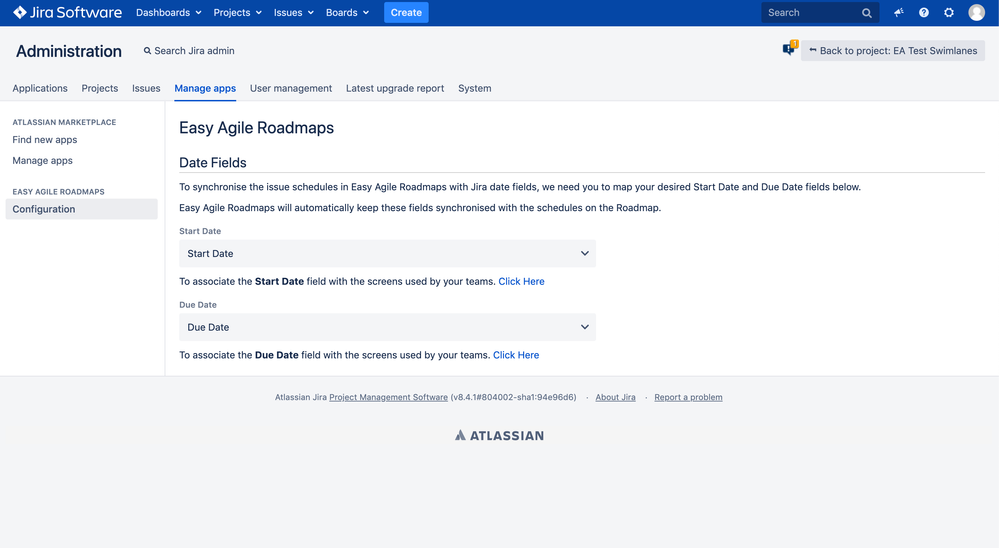Select the Manage apps tab
The image size is (999, 548).
(205, 89)
